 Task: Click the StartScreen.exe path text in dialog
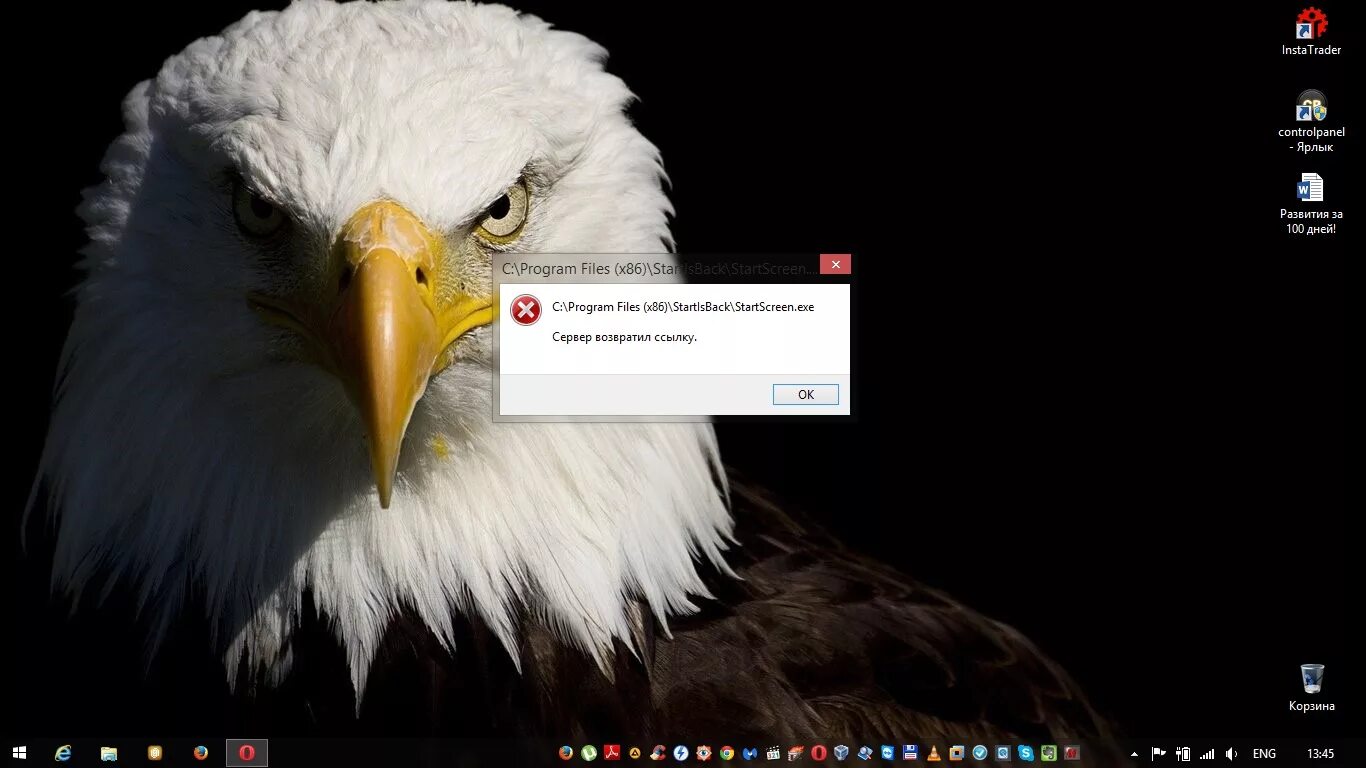[683, 307]
